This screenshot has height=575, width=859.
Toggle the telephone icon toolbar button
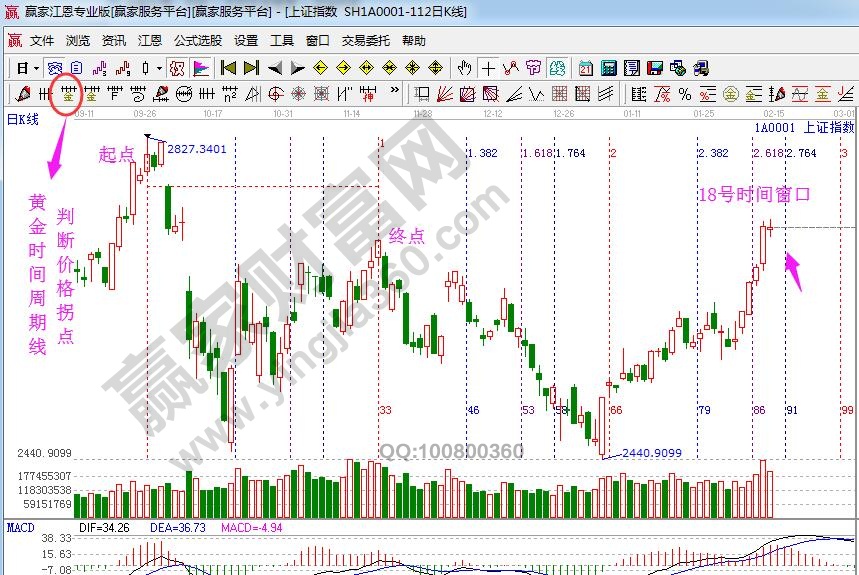(702, 68)
